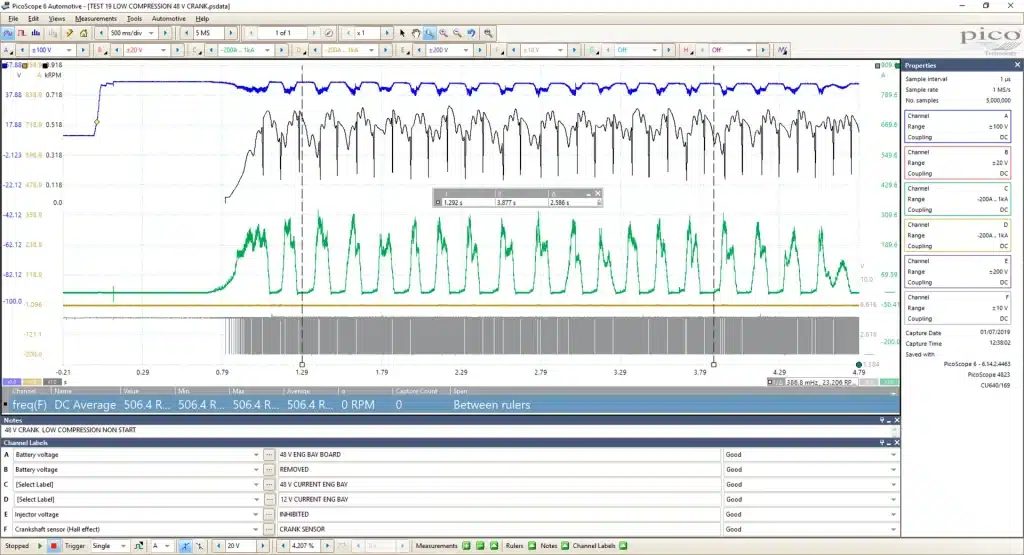Screen dimensions: 1024x555
Task: Click the Auto setup wand icon
Action: pos(69,33)
